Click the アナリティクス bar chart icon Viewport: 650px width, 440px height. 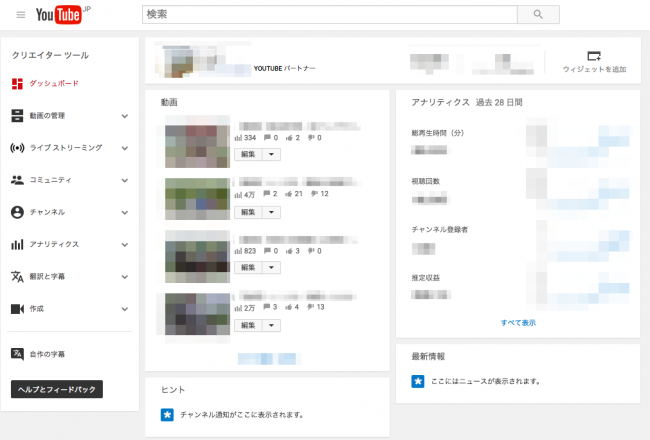(17, 244)
